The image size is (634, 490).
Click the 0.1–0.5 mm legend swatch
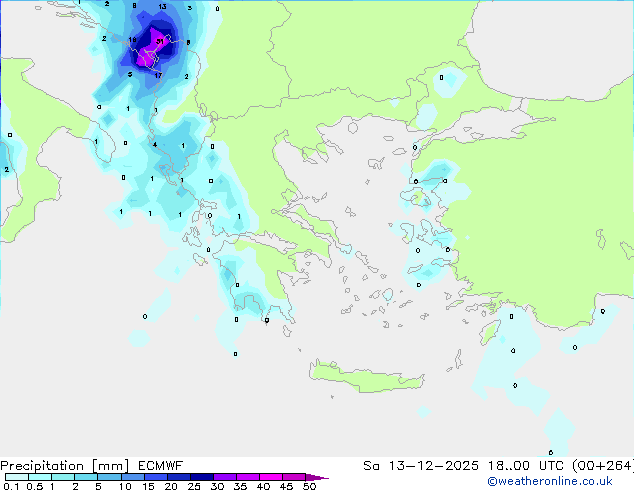(17, 477)
